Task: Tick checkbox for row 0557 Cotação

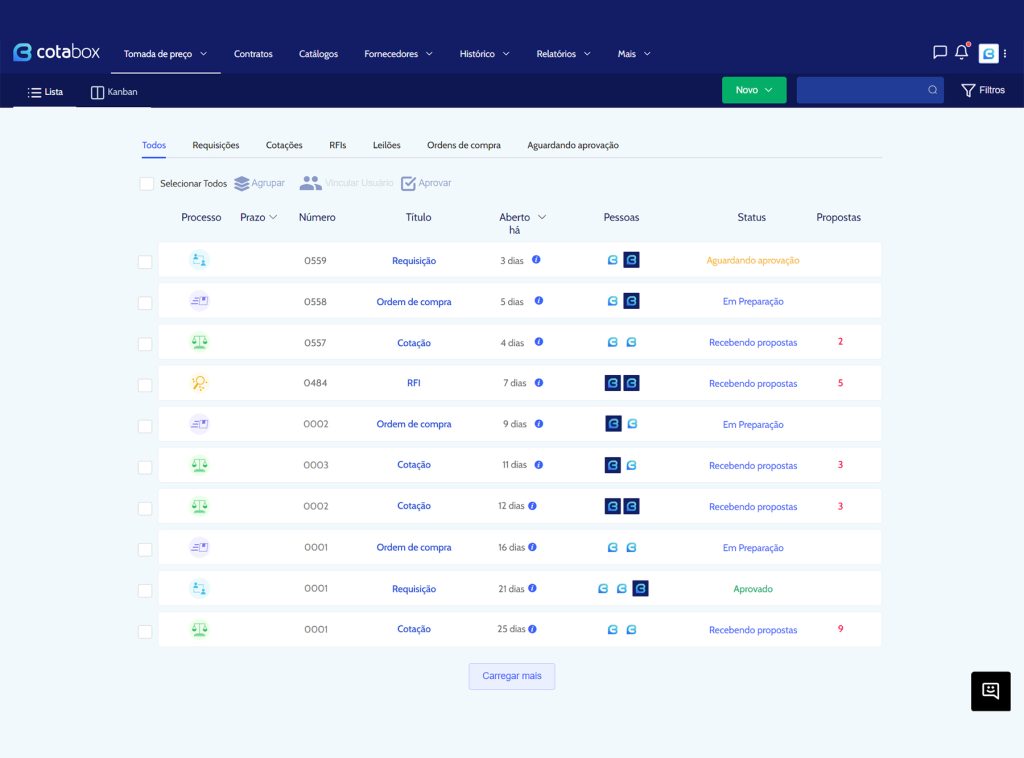Action: coord(145,344)
